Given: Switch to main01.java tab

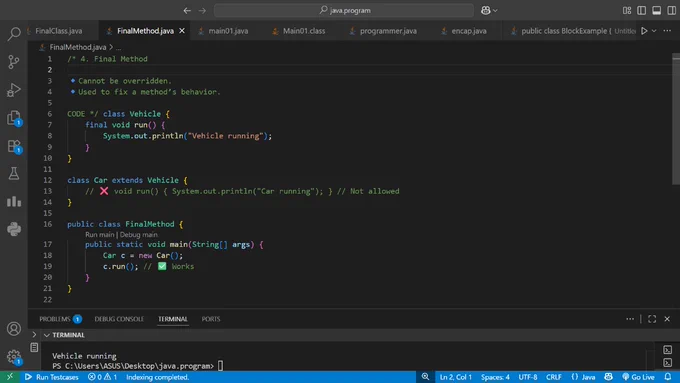Looking at the screenshot, I should pos(228,31).
